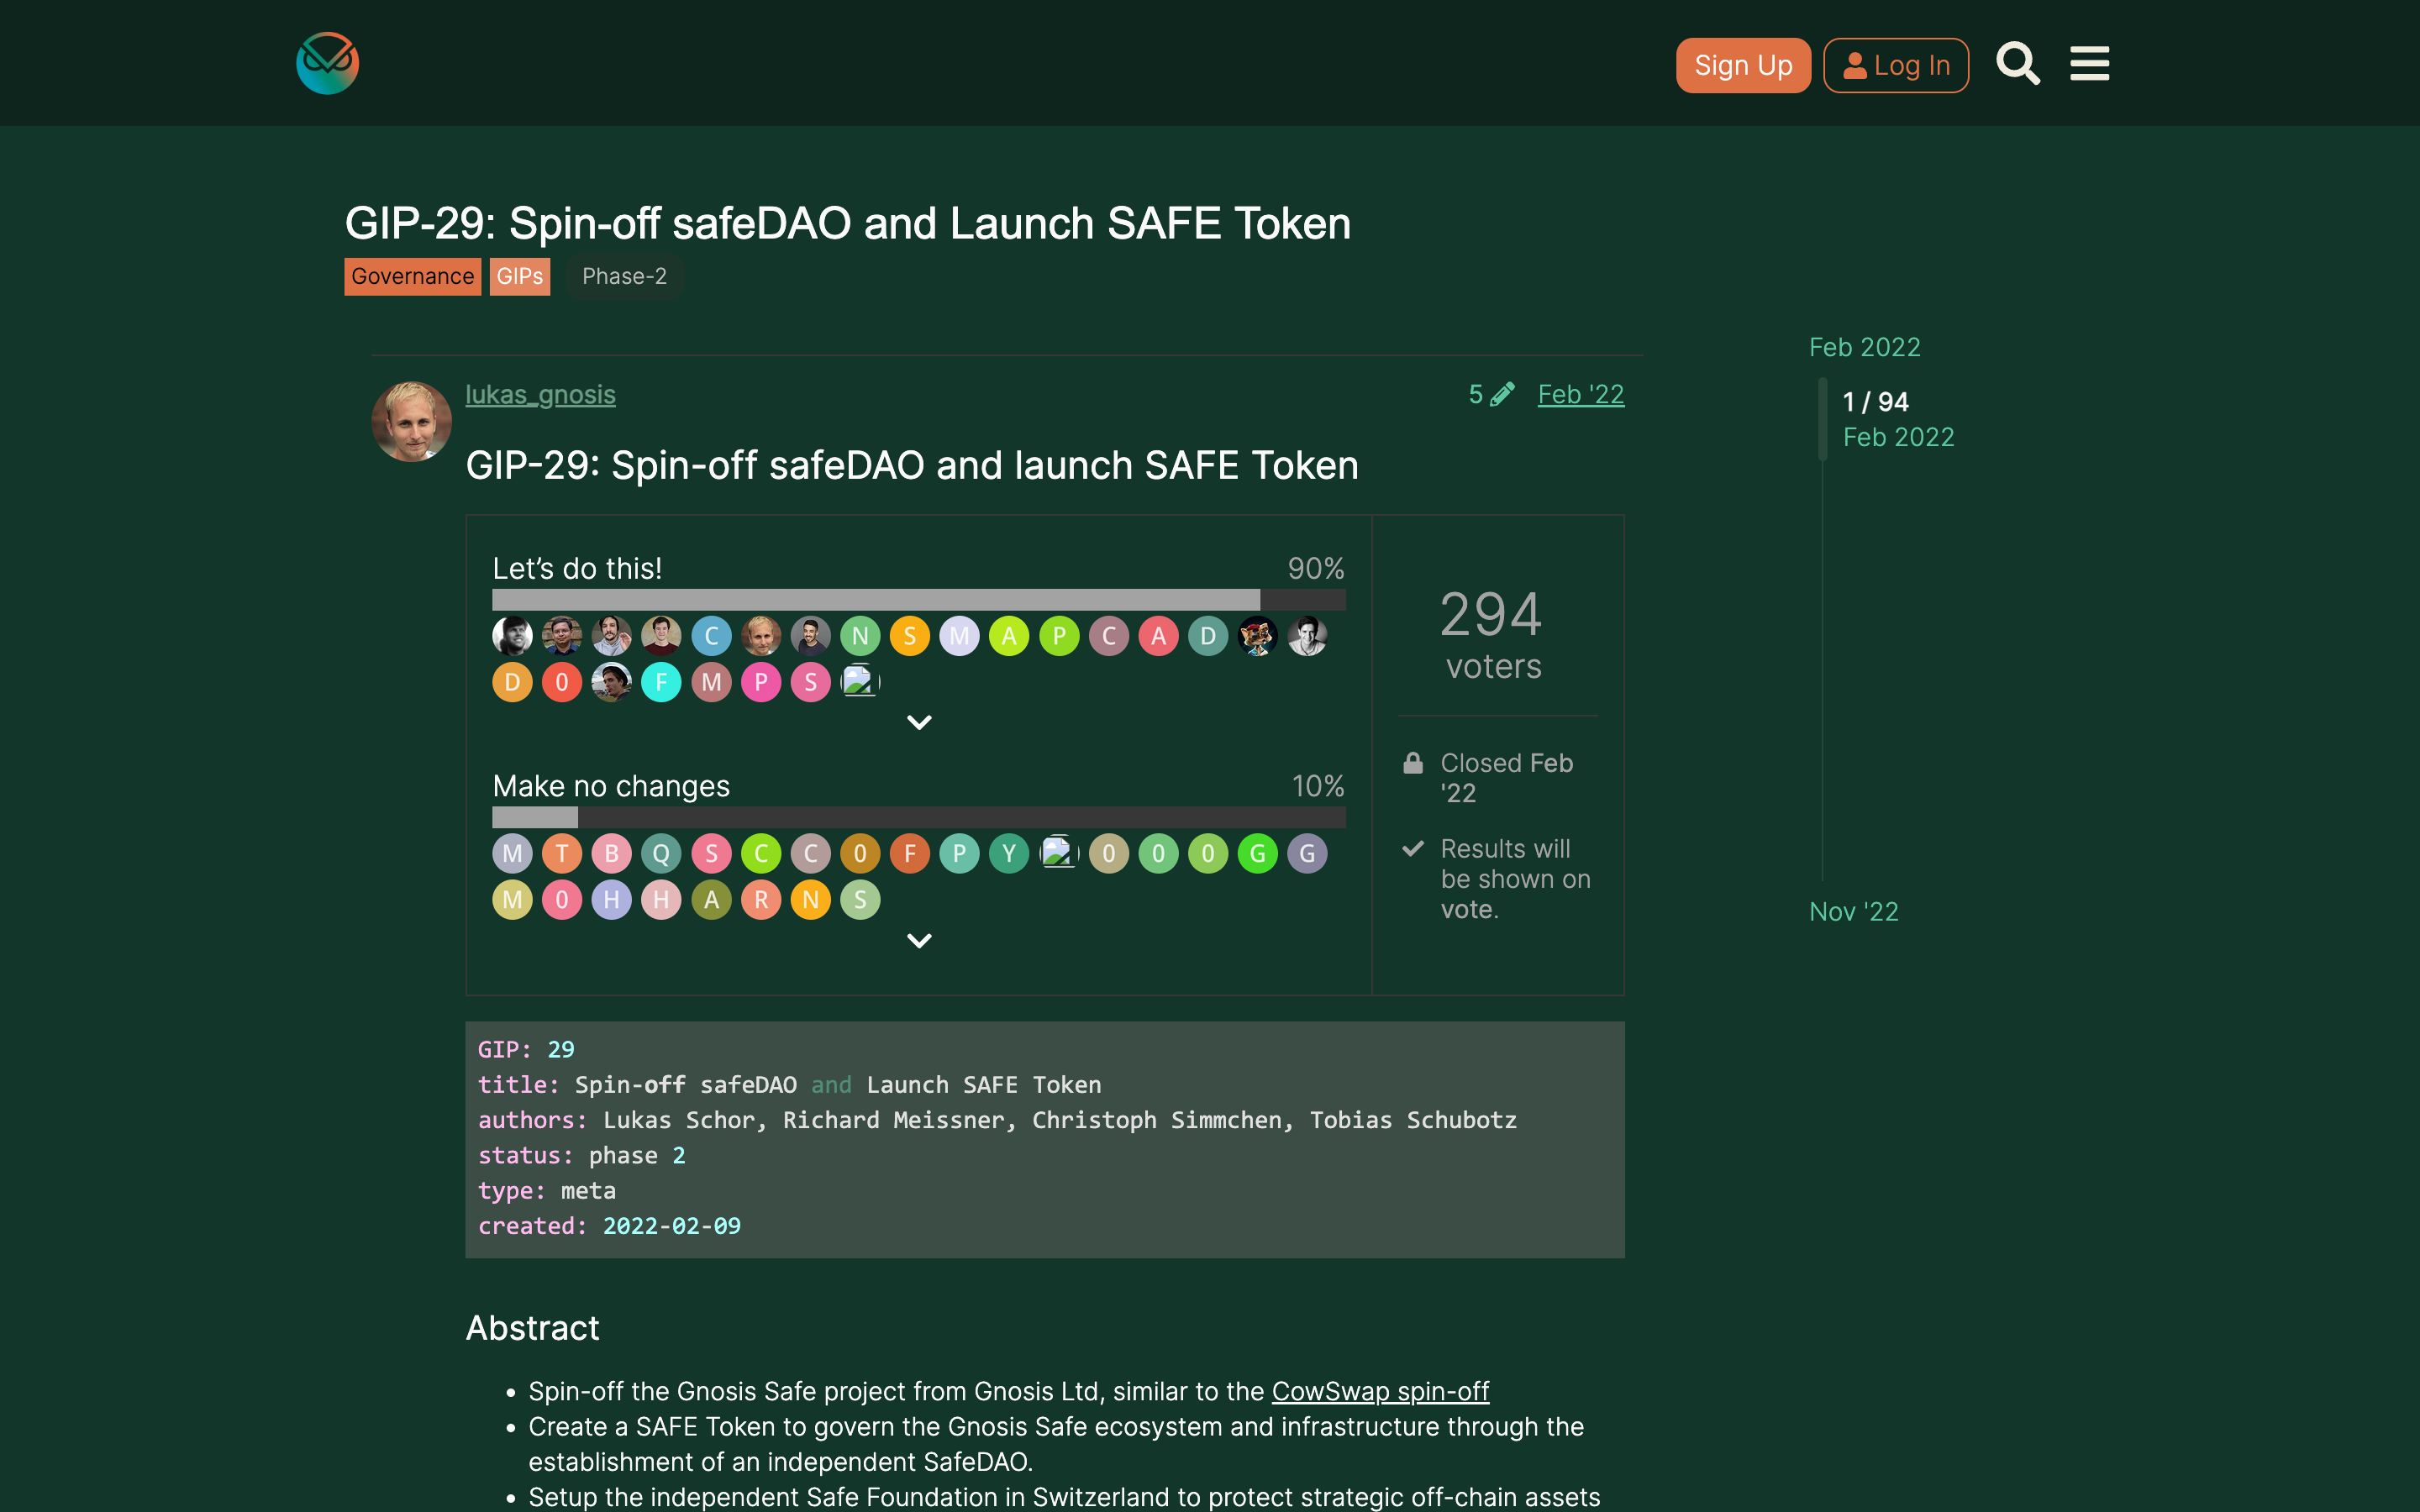Open the Governance tag
This screenshot has height=1512, width=2420.
point(412,276)
